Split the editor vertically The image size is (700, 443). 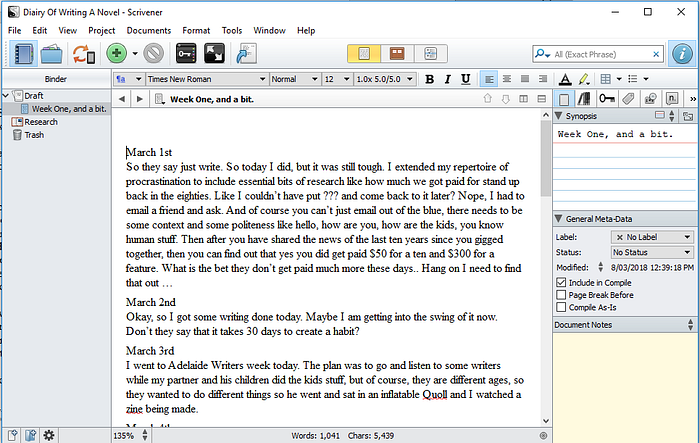(x=524, y=99)
